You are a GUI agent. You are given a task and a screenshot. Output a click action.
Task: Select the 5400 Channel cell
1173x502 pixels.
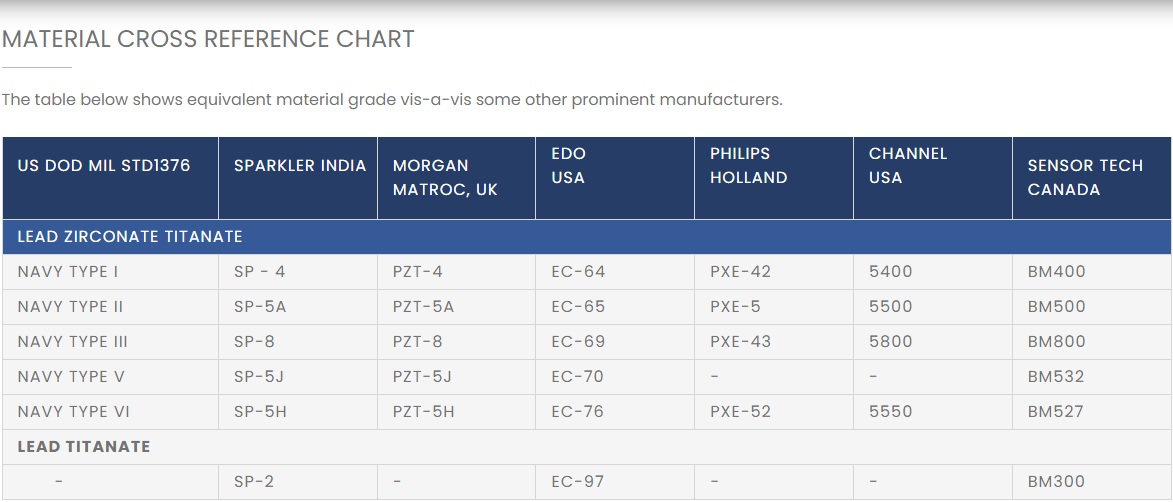pos(891,272)
